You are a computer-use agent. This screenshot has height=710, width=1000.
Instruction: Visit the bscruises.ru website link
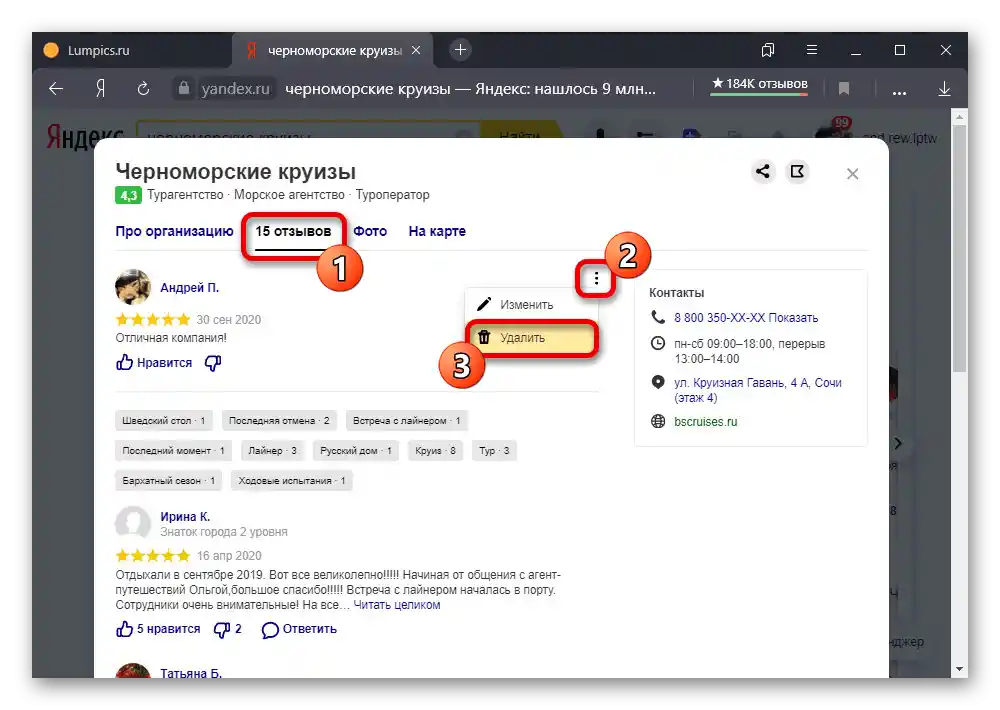[705, 422]
